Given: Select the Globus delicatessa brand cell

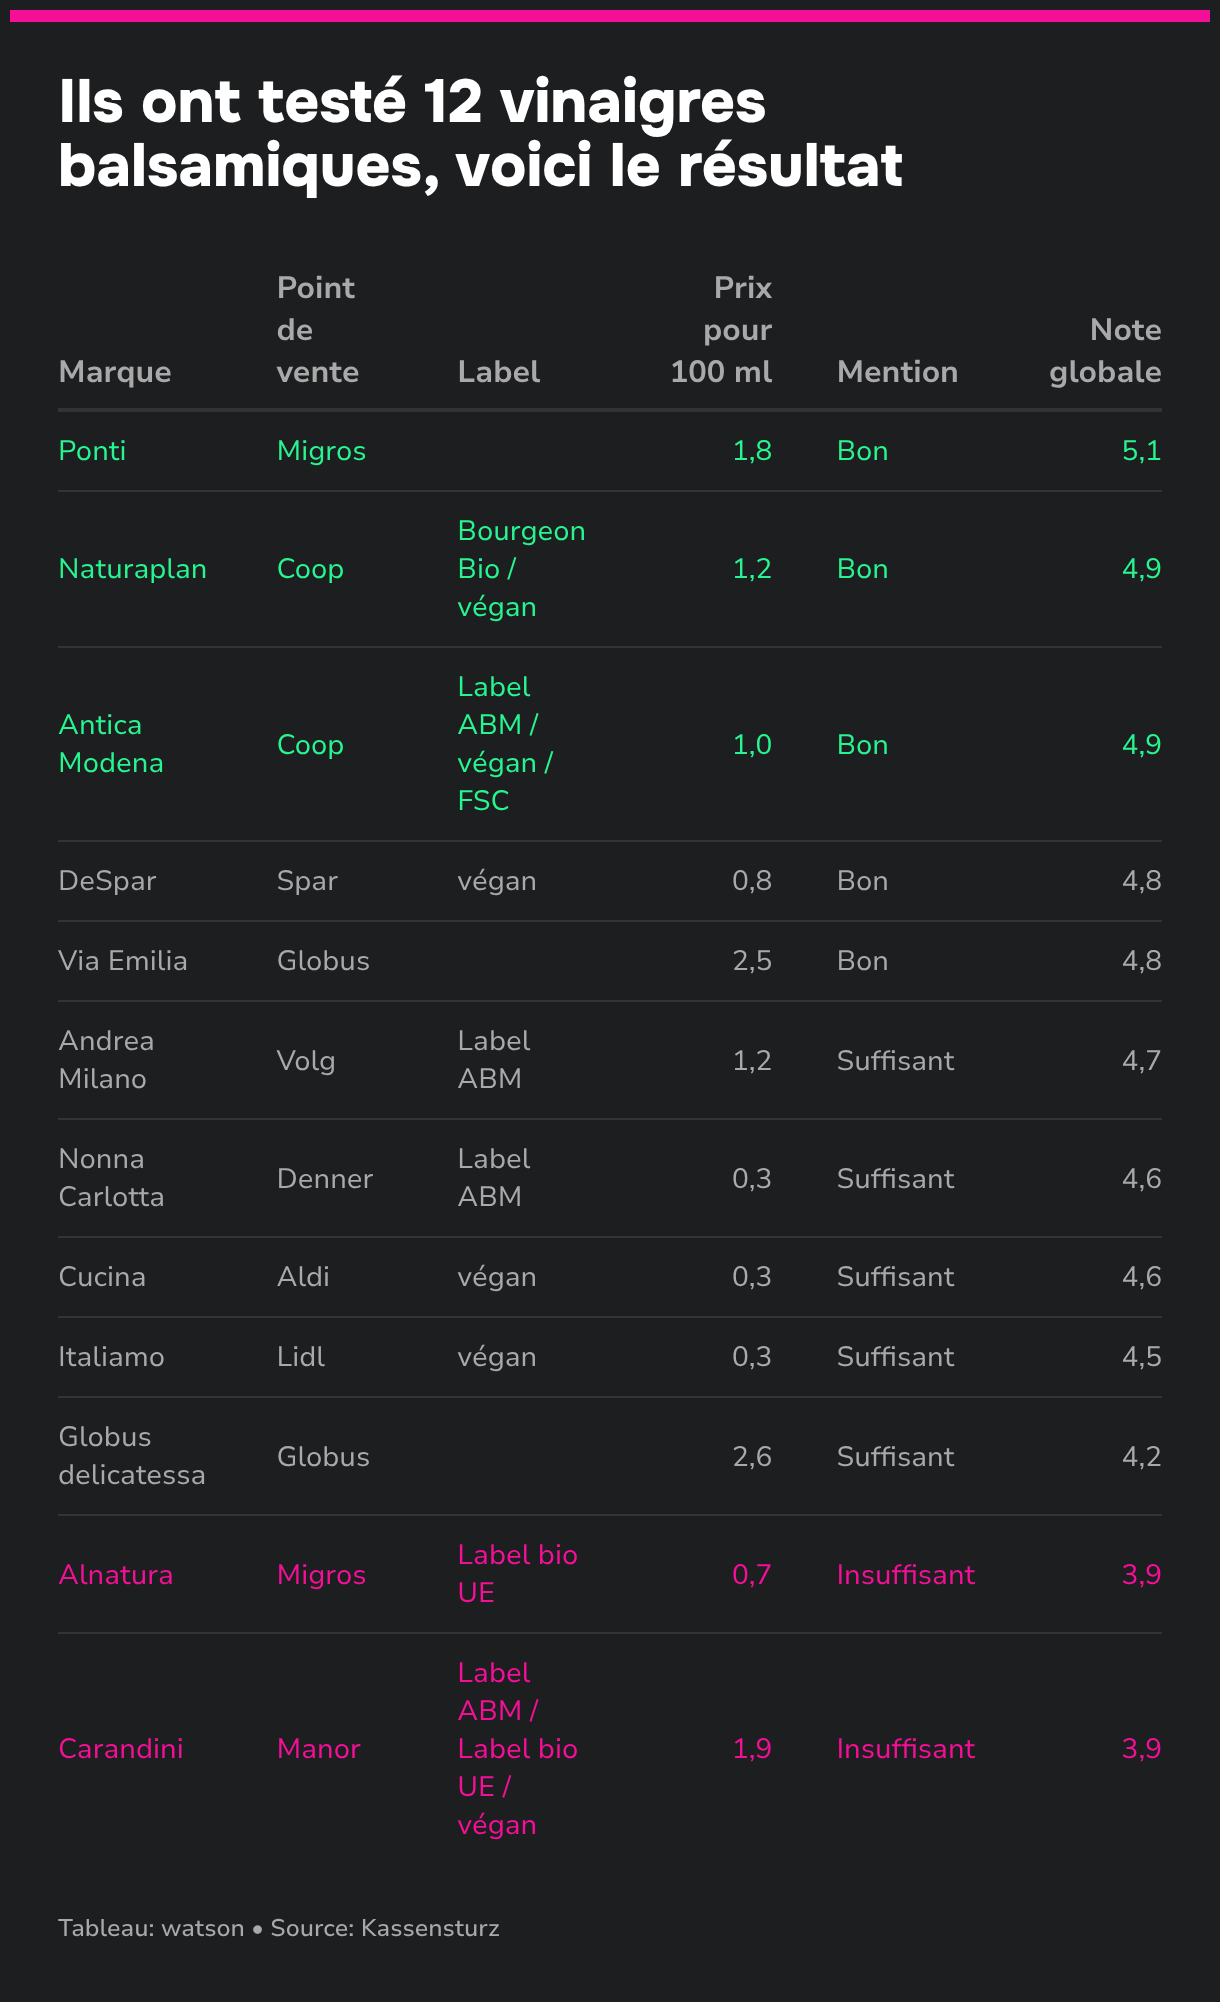Looking at the screenshot, I should click(131, 1456).
